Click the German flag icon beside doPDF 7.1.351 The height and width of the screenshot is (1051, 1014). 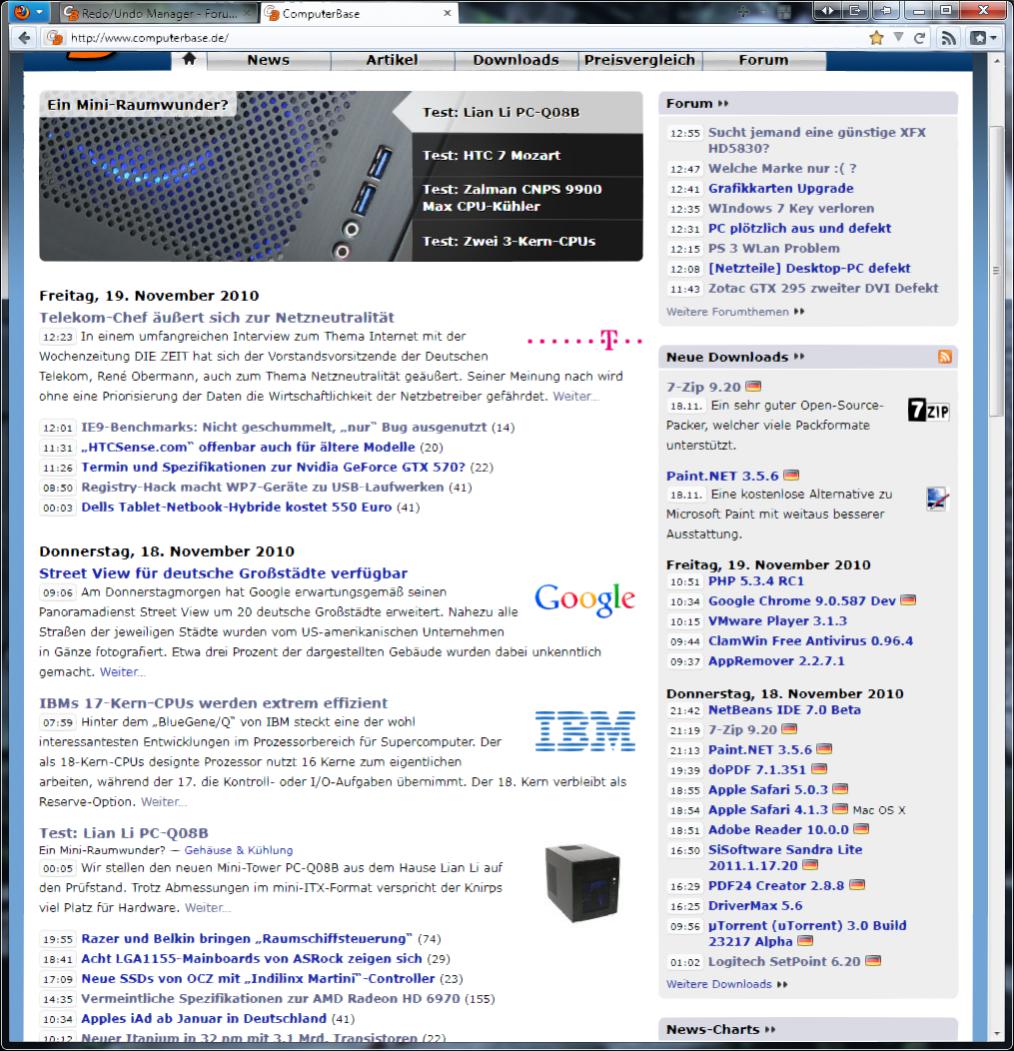point(819,768)
